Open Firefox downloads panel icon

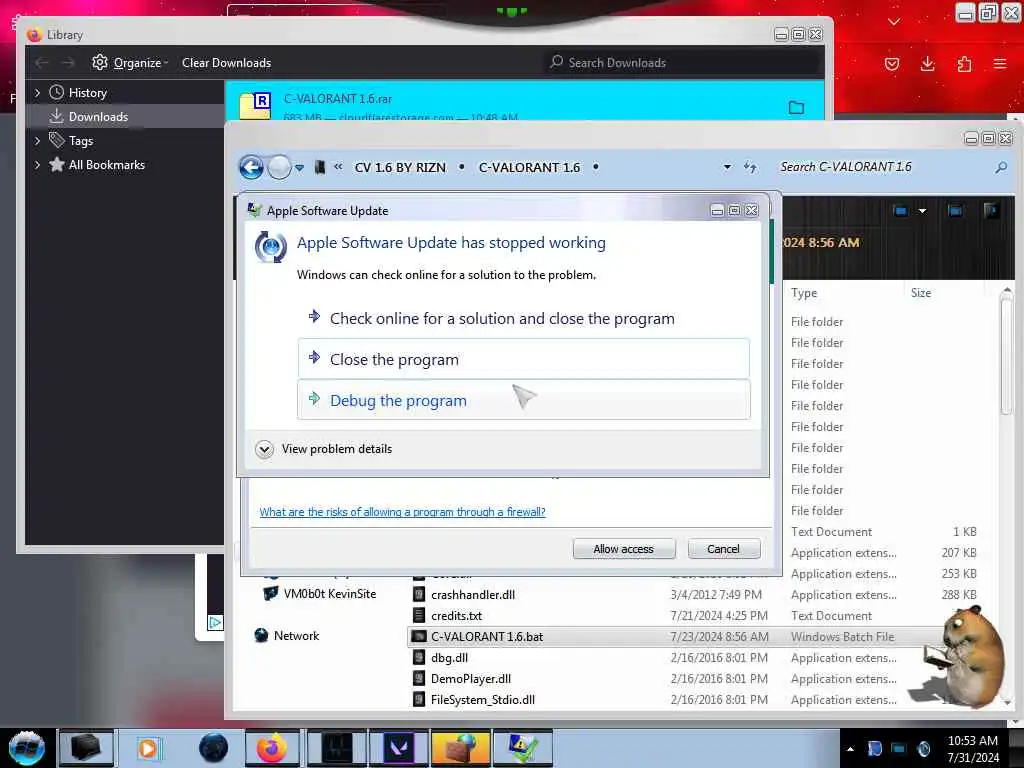pos(927,63)
